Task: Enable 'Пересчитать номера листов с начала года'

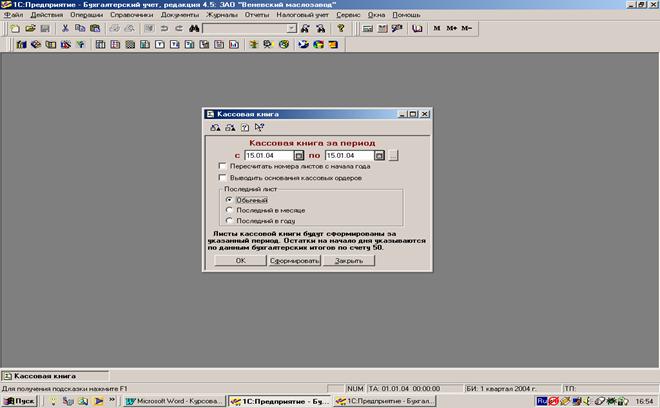Action: 222,167
